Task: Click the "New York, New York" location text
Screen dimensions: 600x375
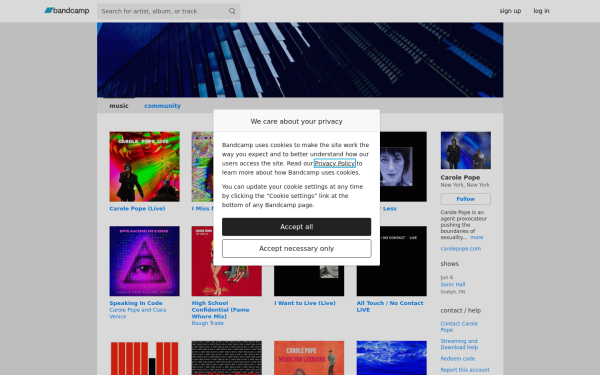Action: point(465,185)
